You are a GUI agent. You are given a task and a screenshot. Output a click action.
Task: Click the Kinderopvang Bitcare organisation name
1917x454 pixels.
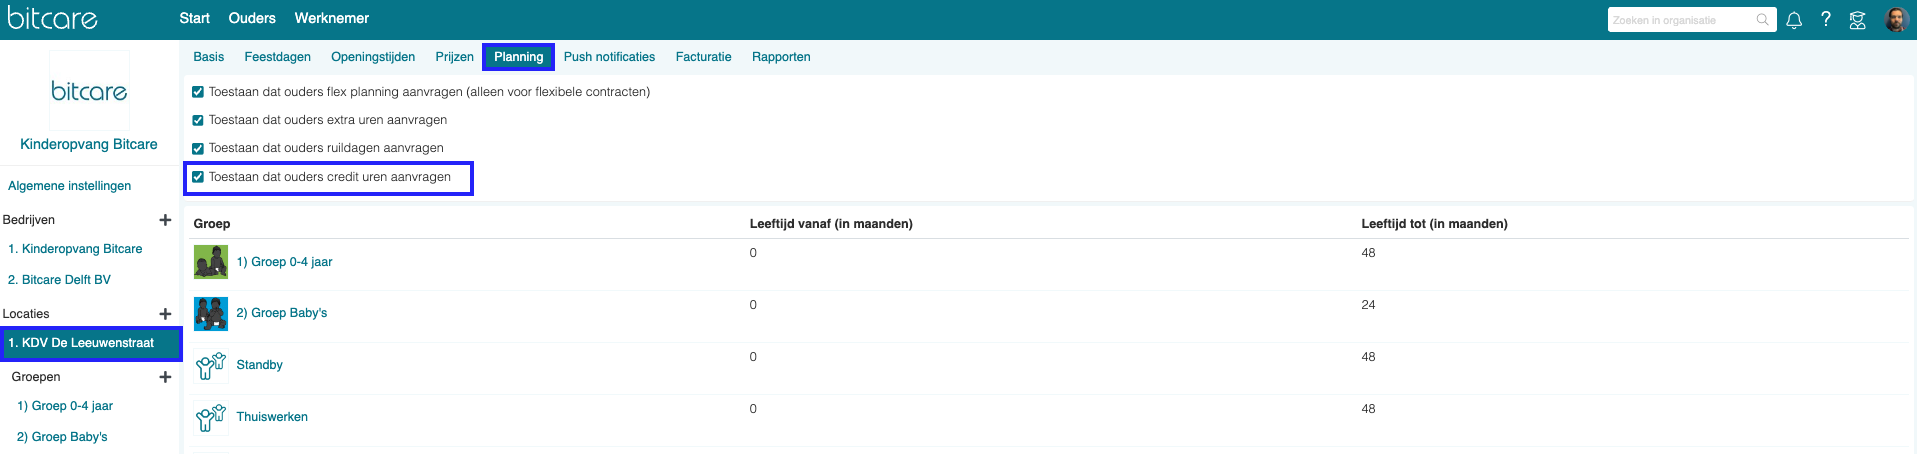coord(89,144)
